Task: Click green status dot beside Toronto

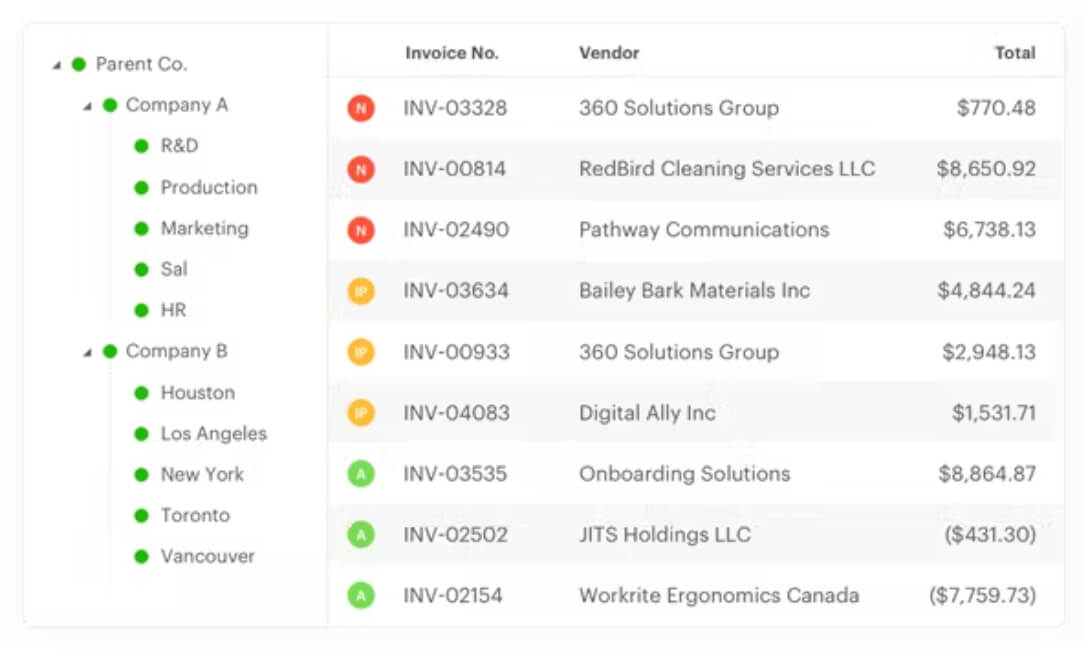Action: click(x=142, y=515)
